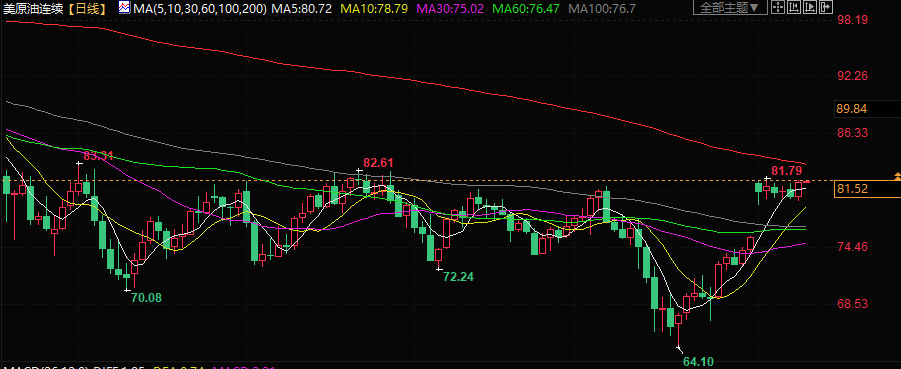The width and height of the screenshot is (901, 369).
Task: Select the MA5:80.72 white legend
Action: coord(302,8)
